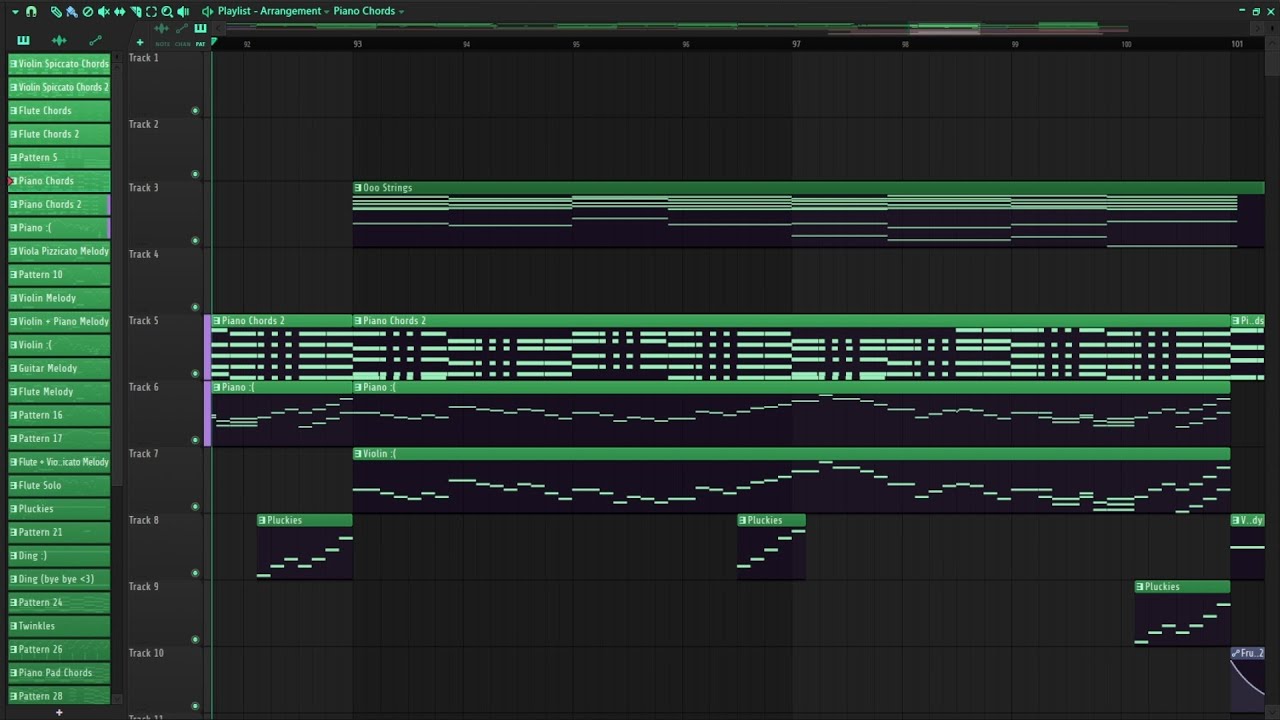
Task: Mute Track 7 with its green dot
Action: point(195,507)
